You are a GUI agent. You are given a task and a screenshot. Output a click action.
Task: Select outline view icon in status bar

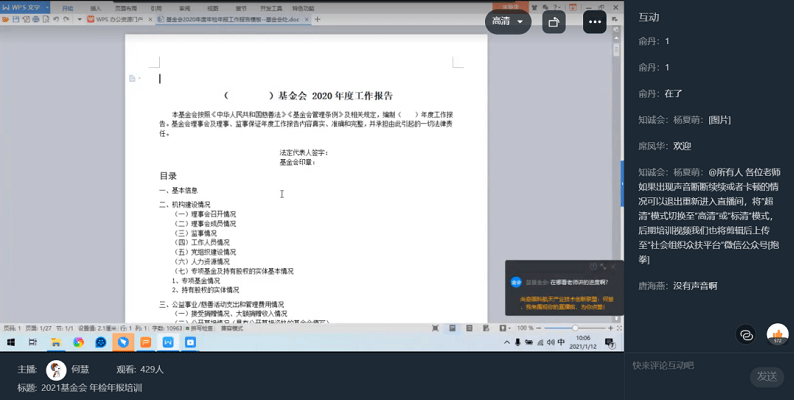click(469, 328)
